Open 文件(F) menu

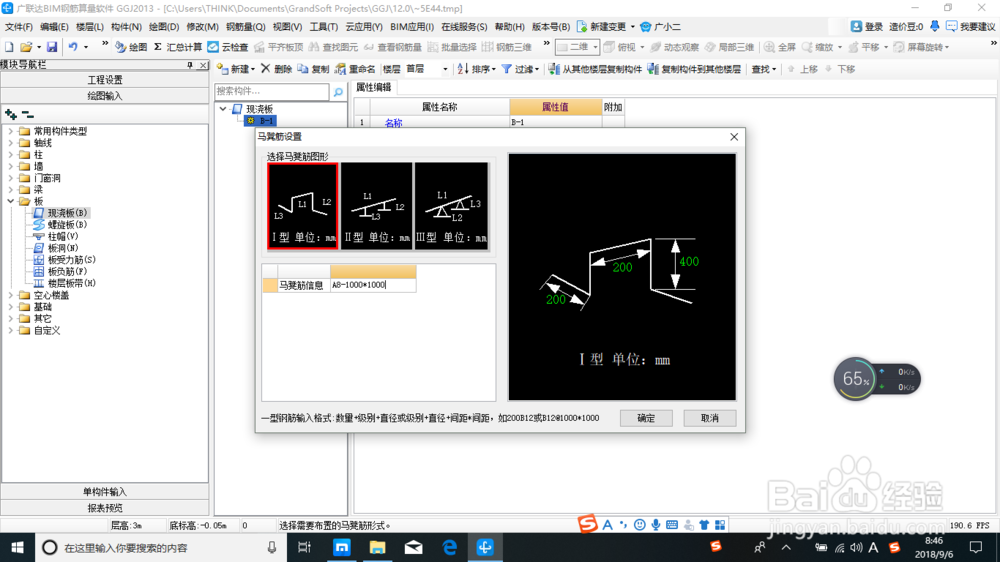pyautogui.click(x=18, y=27)
